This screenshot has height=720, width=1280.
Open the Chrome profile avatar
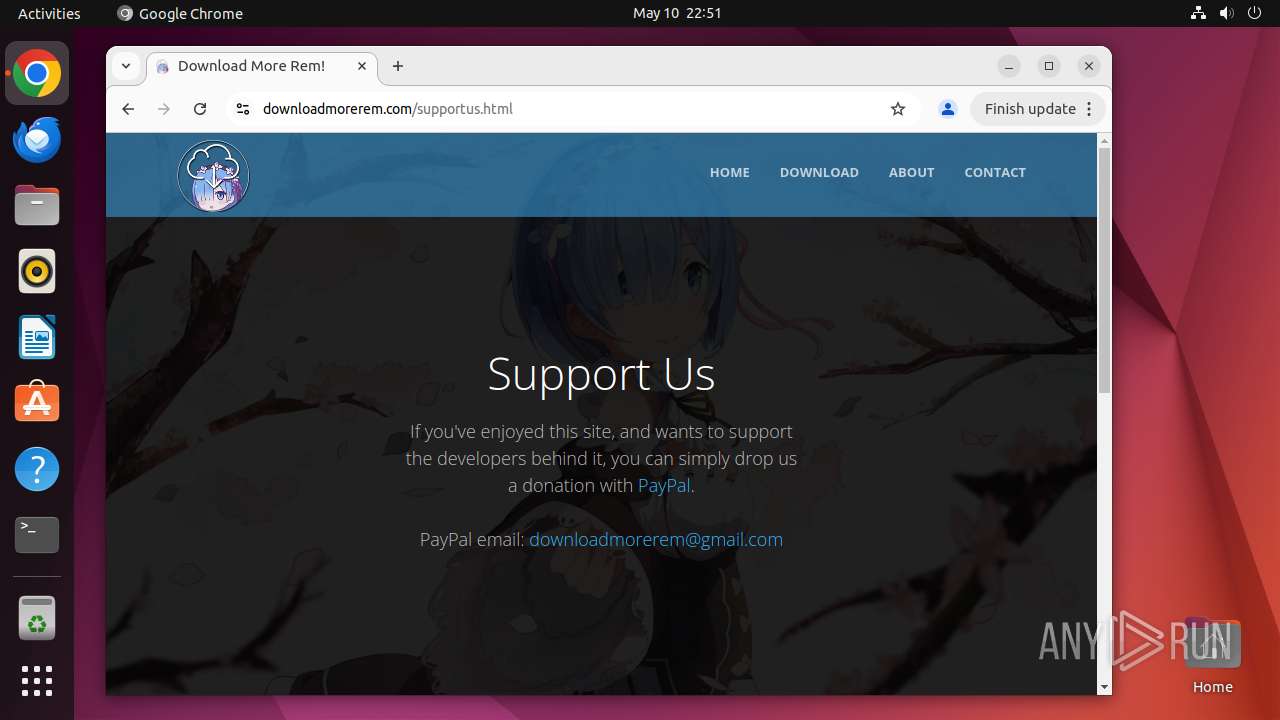coord(948,109)
